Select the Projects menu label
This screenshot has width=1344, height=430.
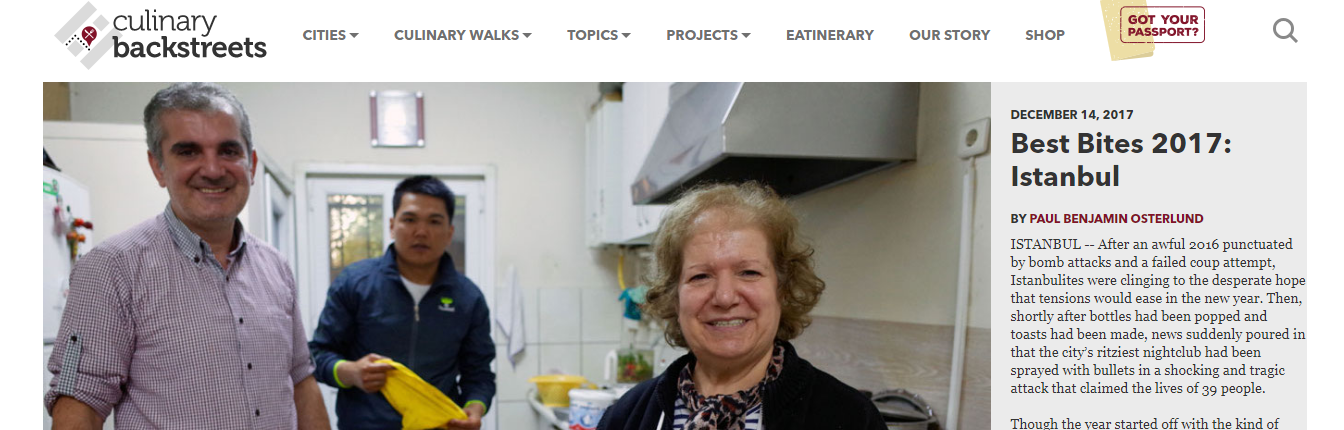click(702, 35)
